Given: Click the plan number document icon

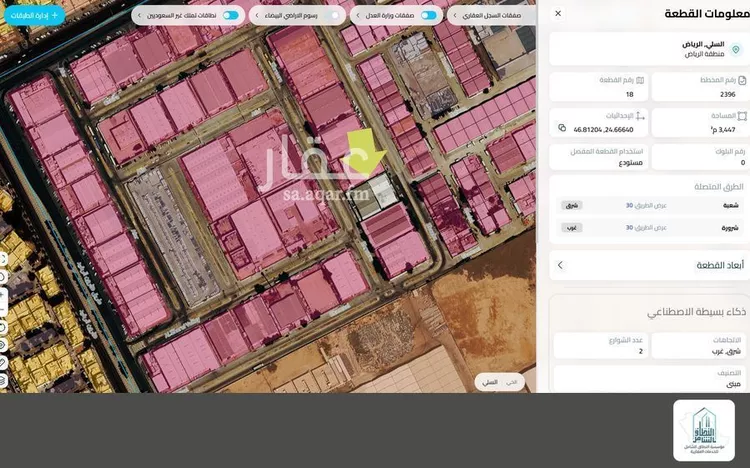Looking at the screenshot, I should (742, 80).
